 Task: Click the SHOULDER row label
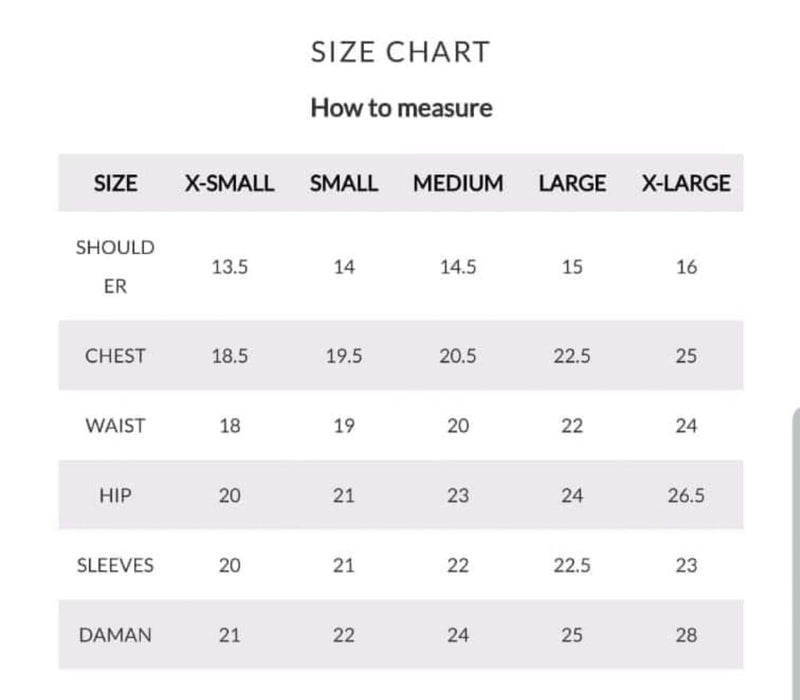115,266
